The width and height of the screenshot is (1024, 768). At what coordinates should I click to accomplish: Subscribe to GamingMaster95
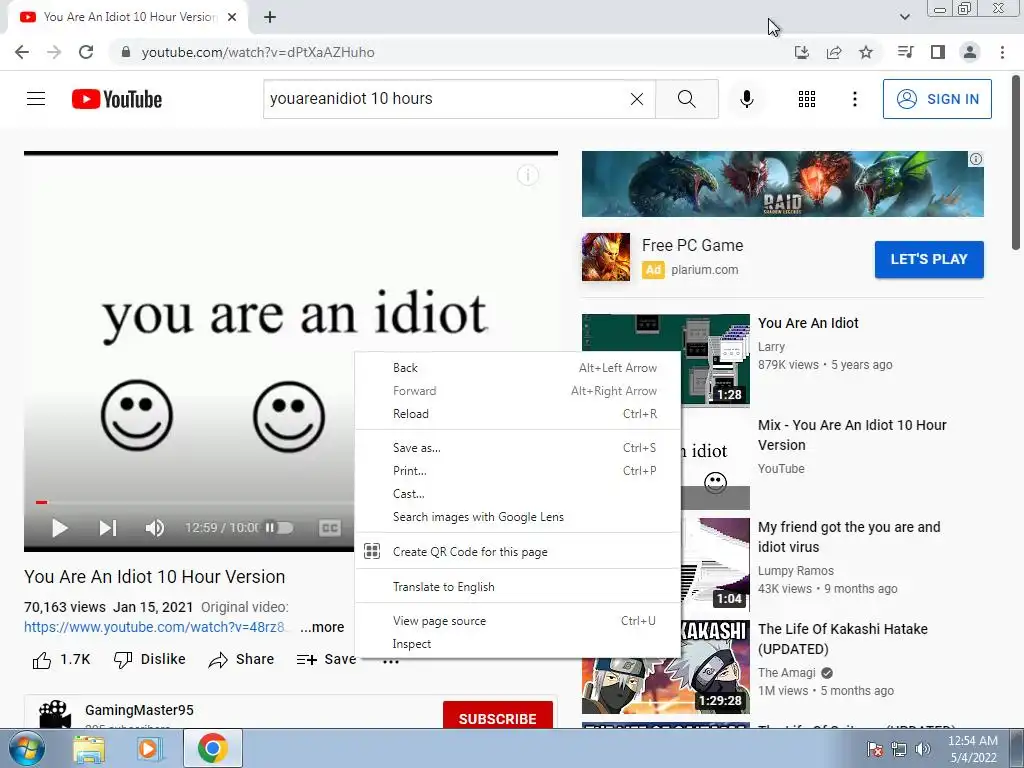point(498,717)
